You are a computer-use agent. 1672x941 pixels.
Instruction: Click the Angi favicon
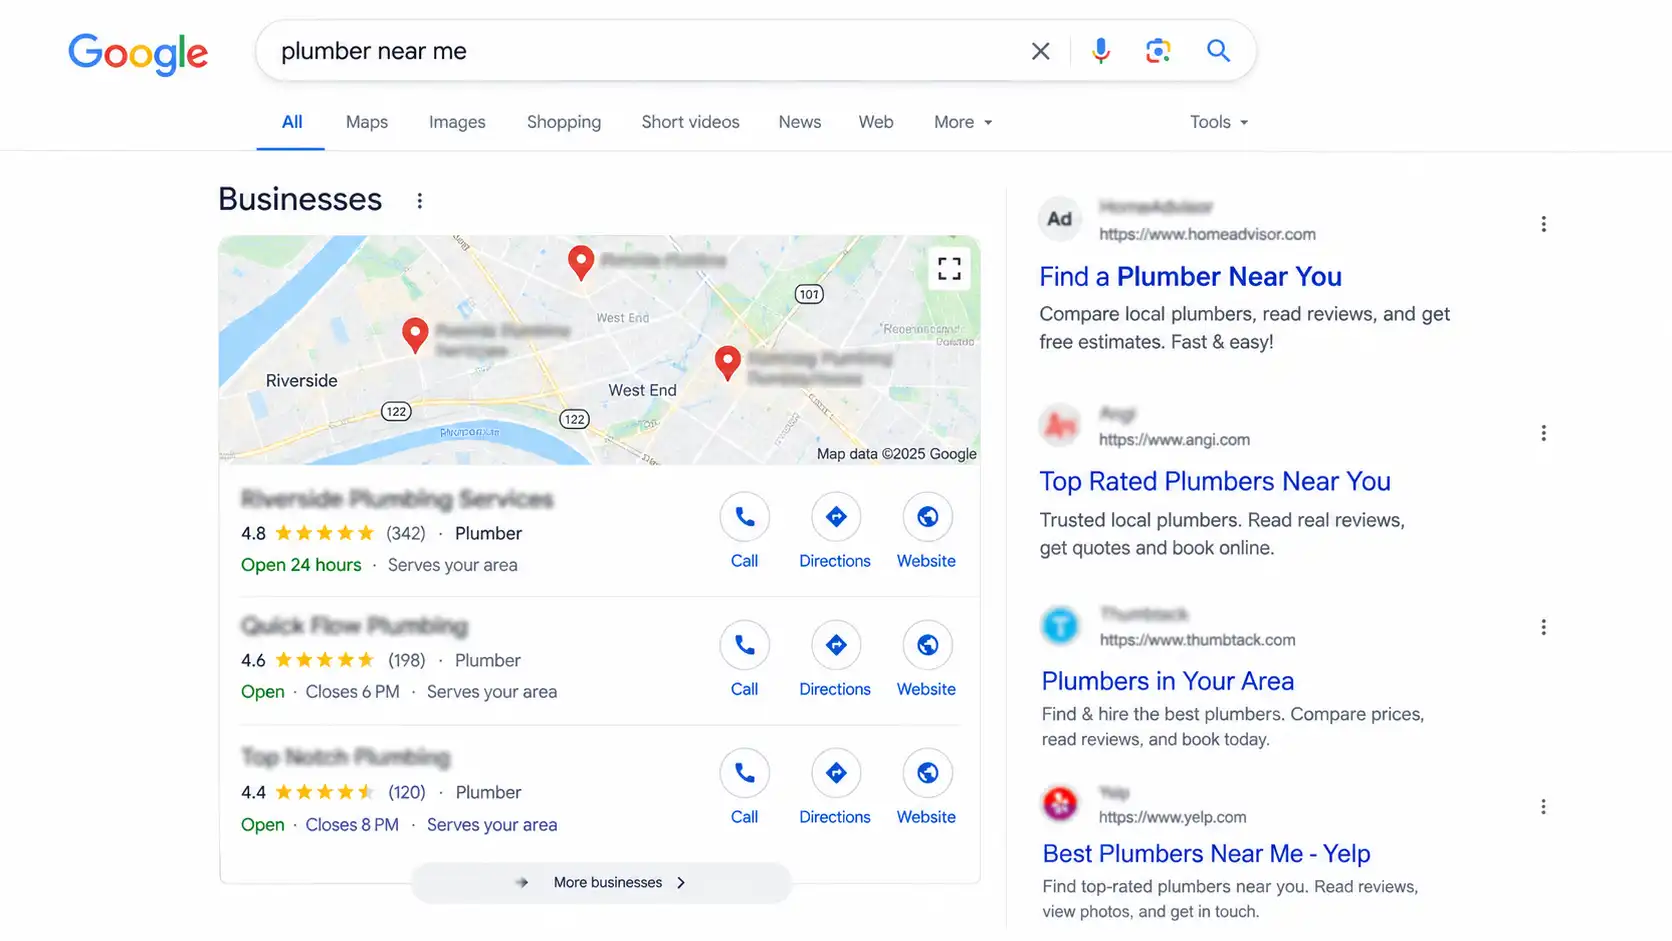[x=1060, y=426]
